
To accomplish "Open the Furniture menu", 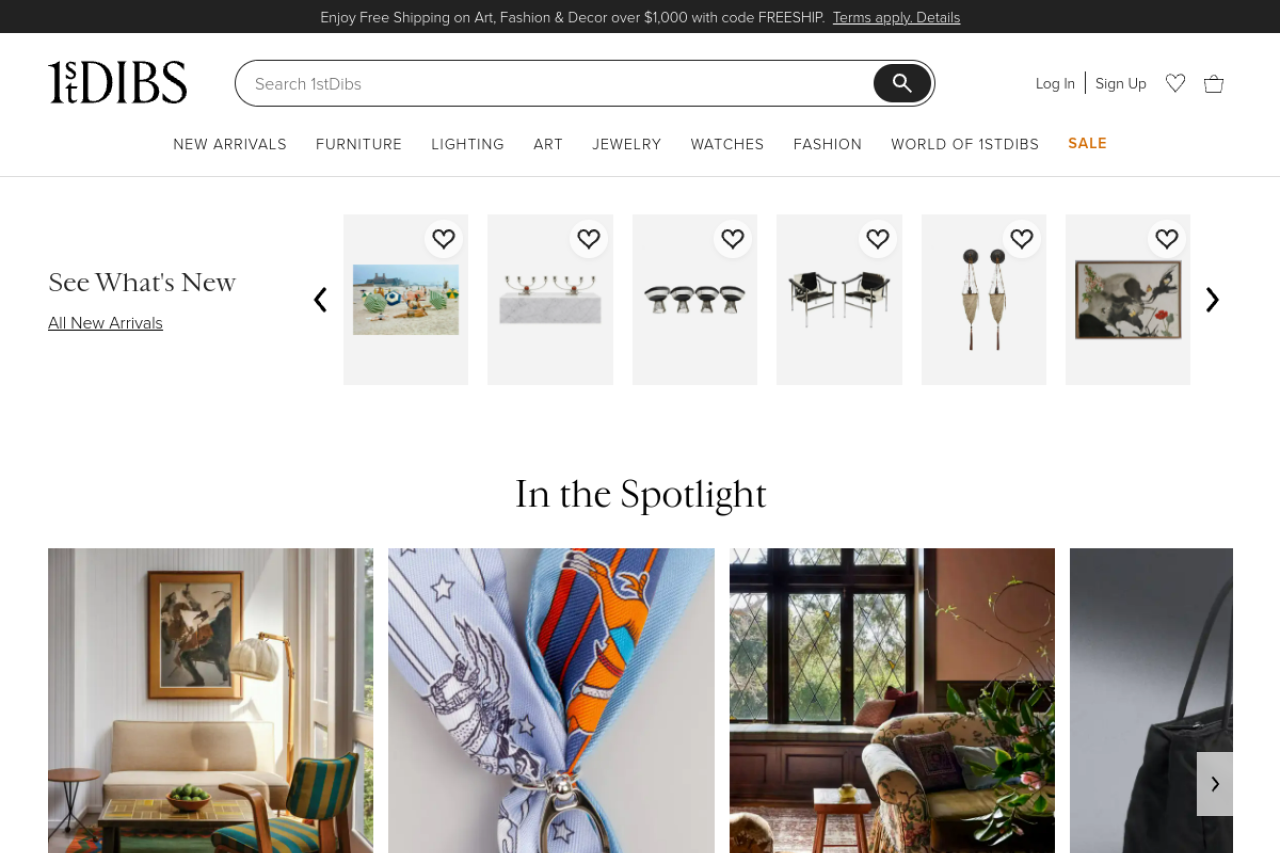I will click(x=359, y=144).
